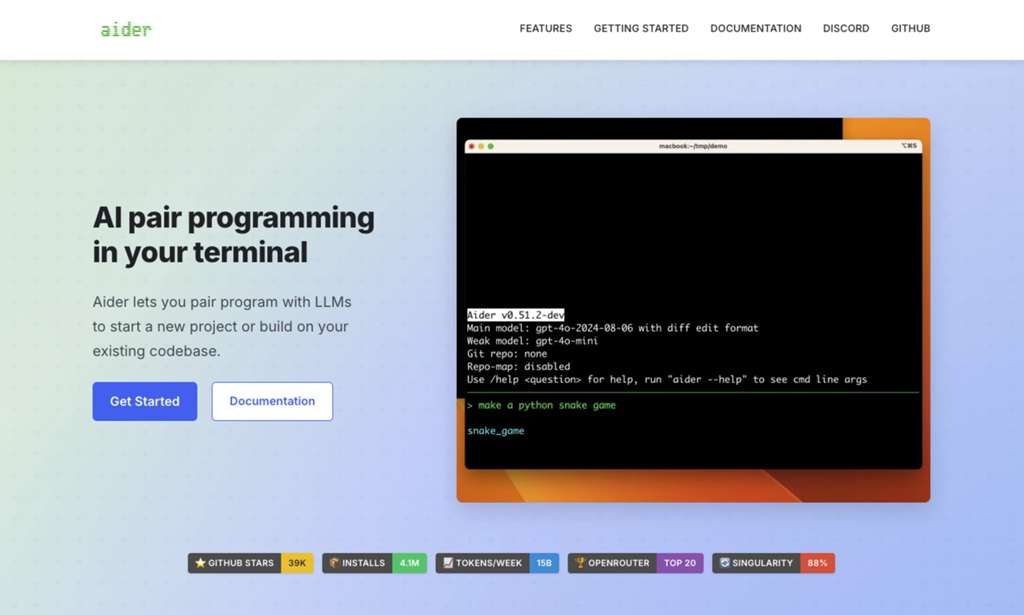Screen dimensions: 1024x615
Task: Click the Installs 4.1M badge
Action: (374, 563)
